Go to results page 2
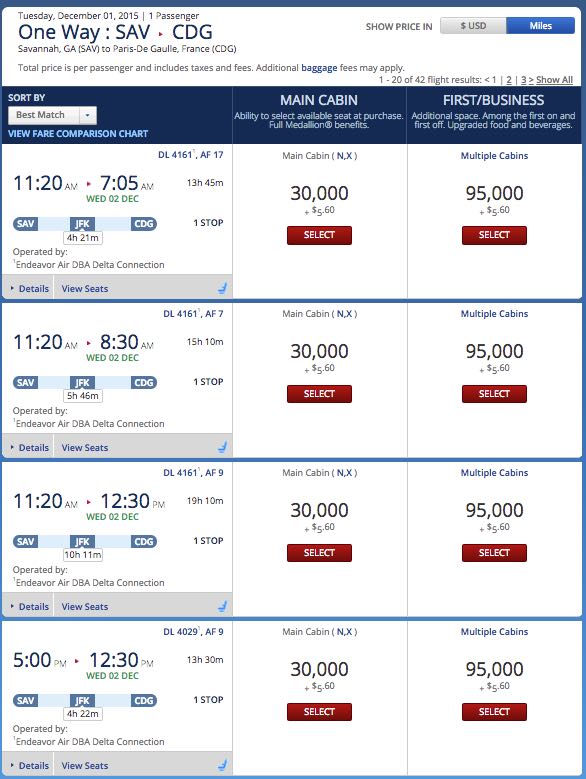Image resolution: width=586 pixels, height=779 pixels. tap(509, 79)
